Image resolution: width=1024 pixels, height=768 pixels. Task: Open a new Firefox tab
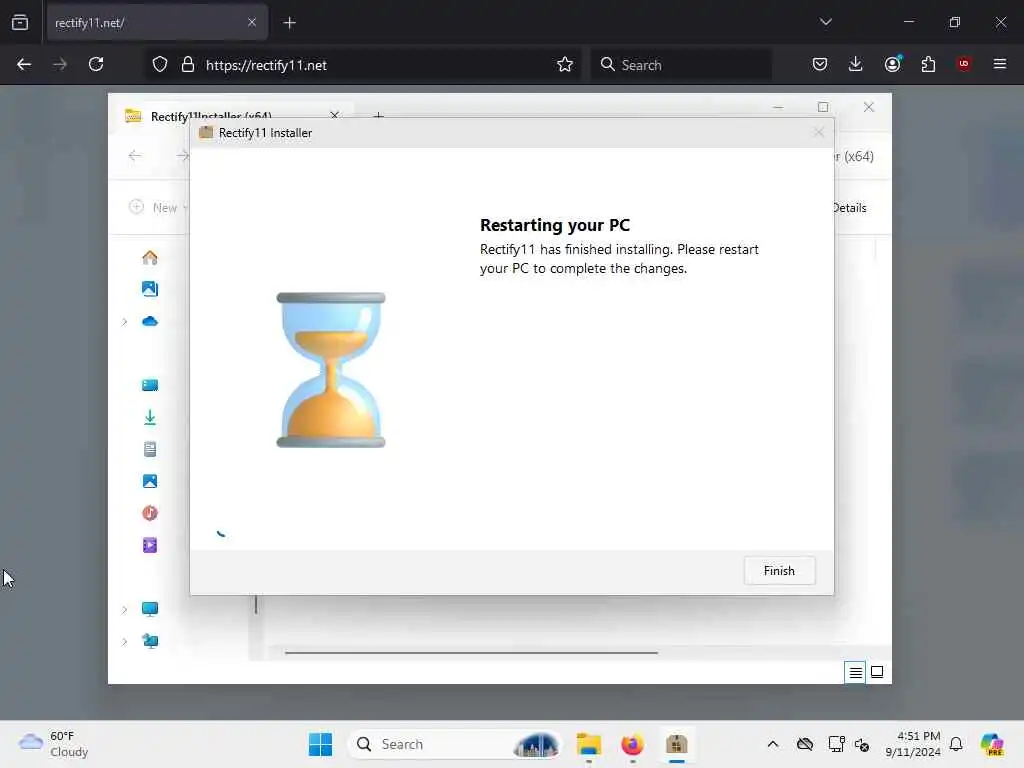pyautogui.click(x=290, y=23)
